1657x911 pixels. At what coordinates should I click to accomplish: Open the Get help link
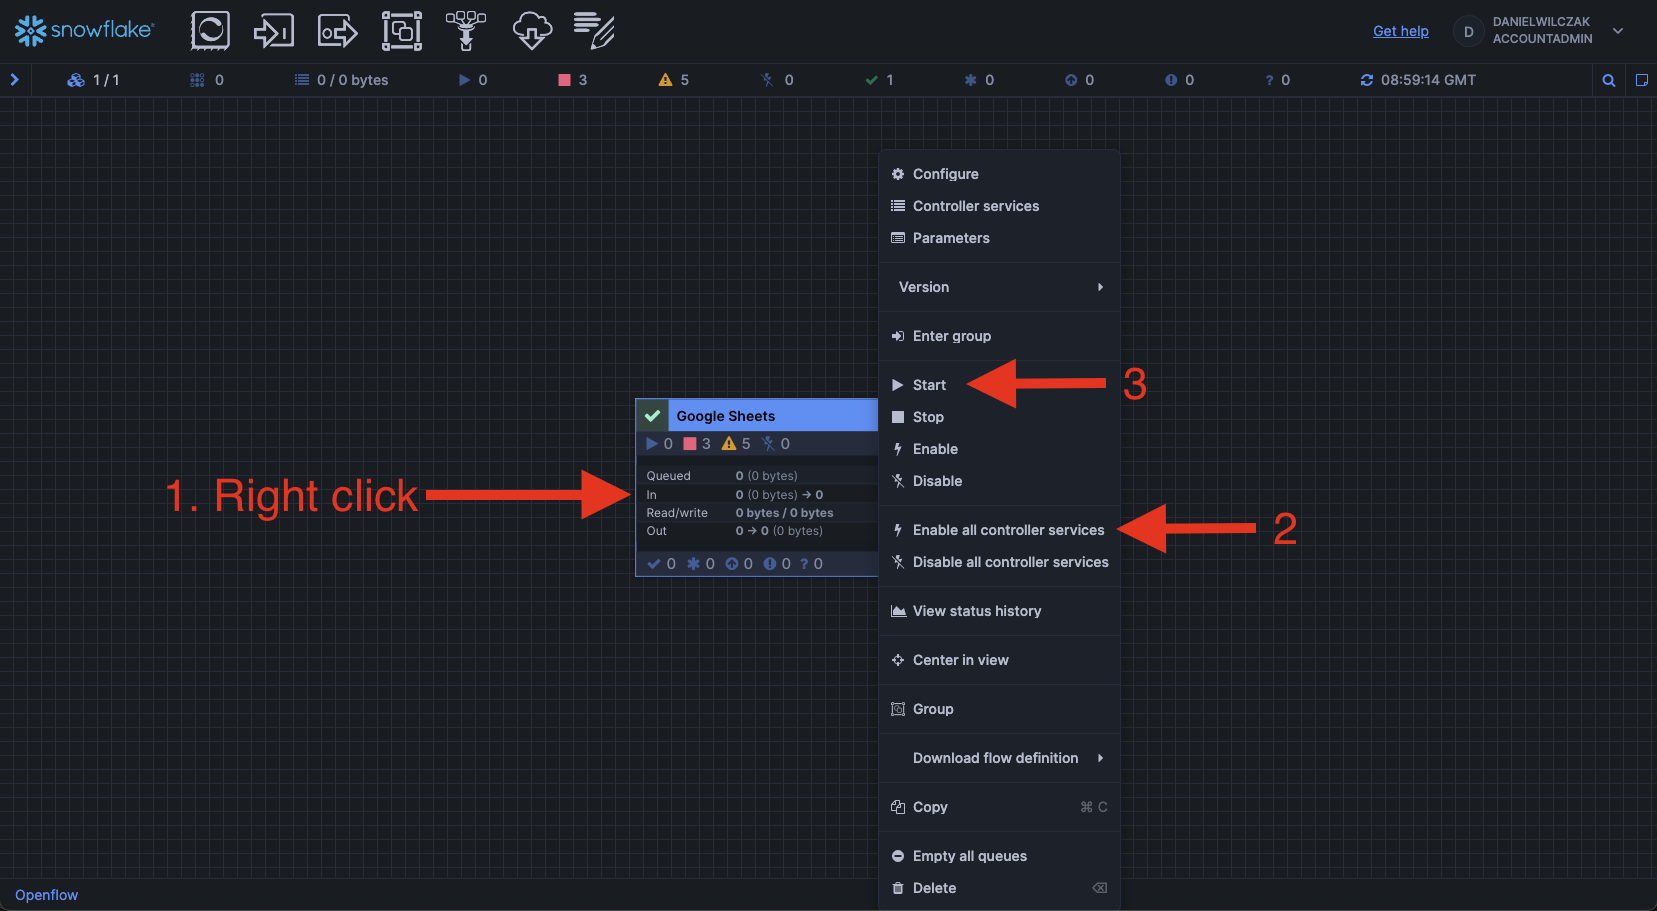click(x=1400, y=31)
